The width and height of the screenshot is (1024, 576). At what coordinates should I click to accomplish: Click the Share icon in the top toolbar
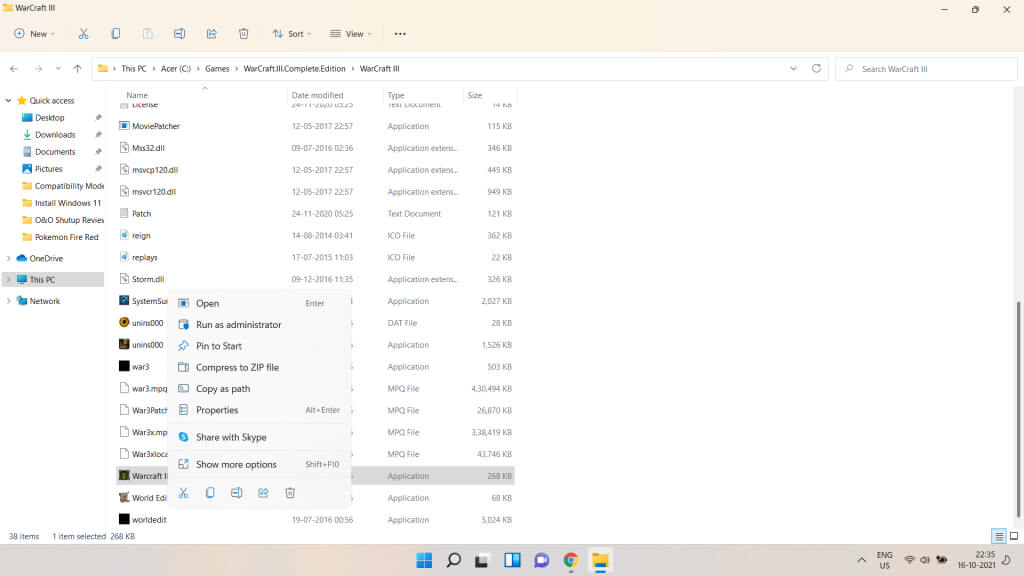(x=211, y=33)
